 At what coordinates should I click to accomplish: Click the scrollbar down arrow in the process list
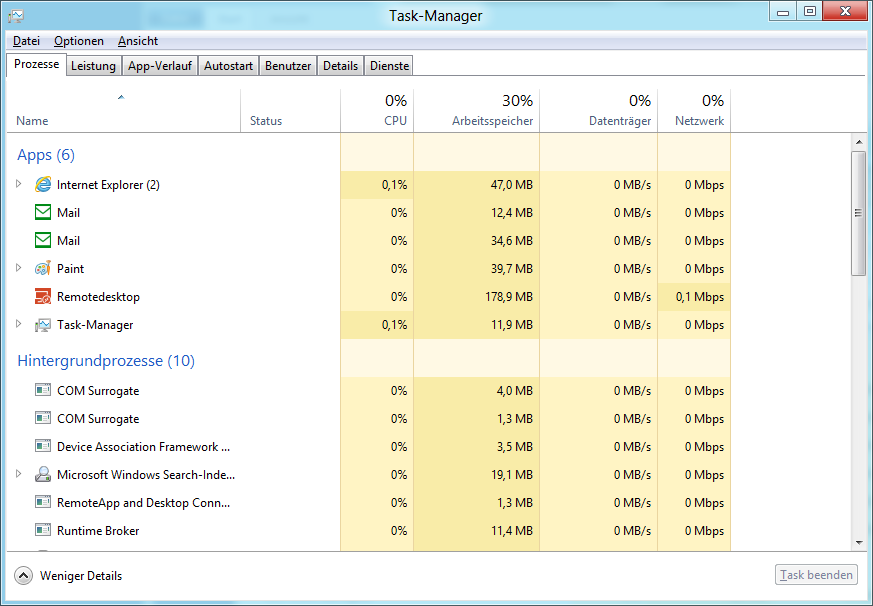tap(859, 543)
